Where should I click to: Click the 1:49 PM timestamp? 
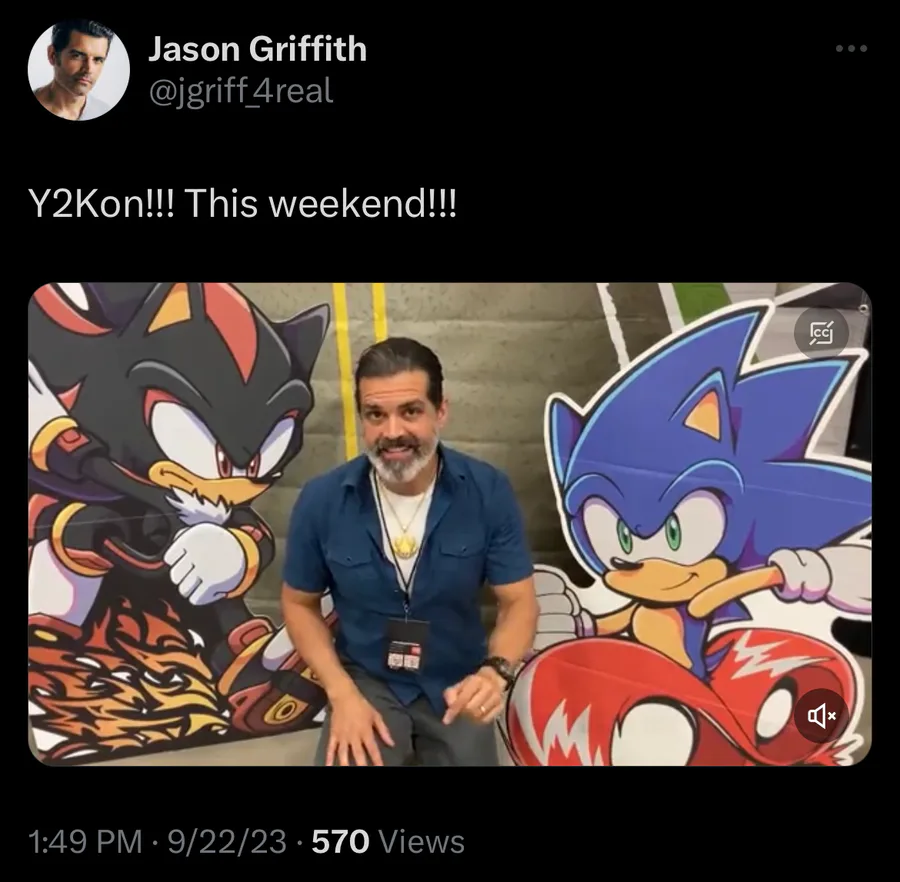click(x=84, y=842)
